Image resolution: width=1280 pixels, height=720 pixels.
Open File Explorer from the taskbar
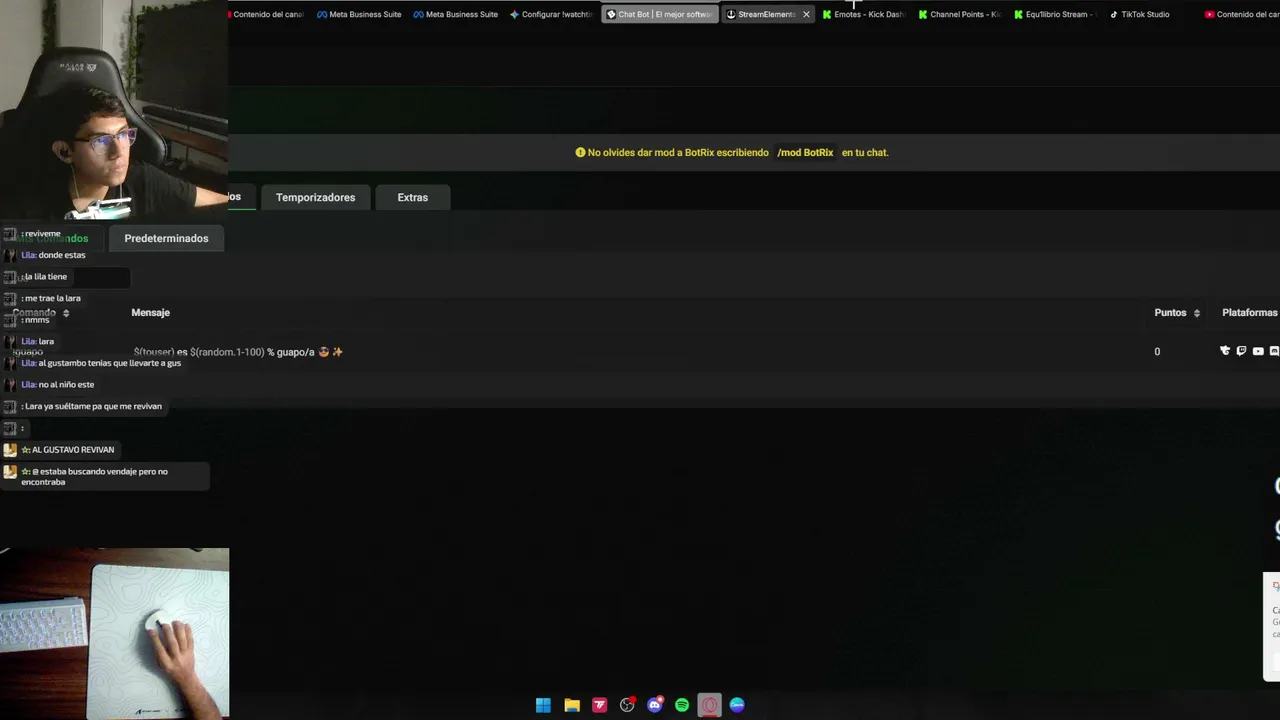572,705
